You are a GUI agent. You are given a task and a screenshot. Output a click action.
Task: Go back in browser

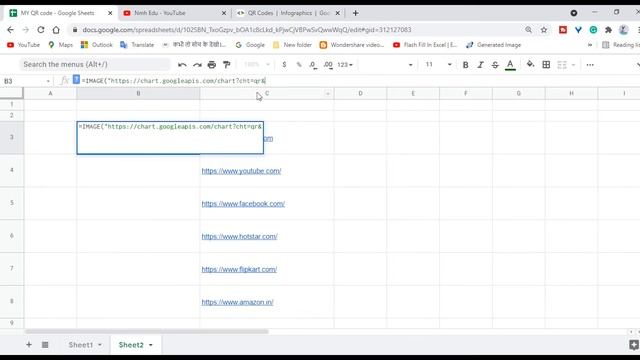[10, 30]
